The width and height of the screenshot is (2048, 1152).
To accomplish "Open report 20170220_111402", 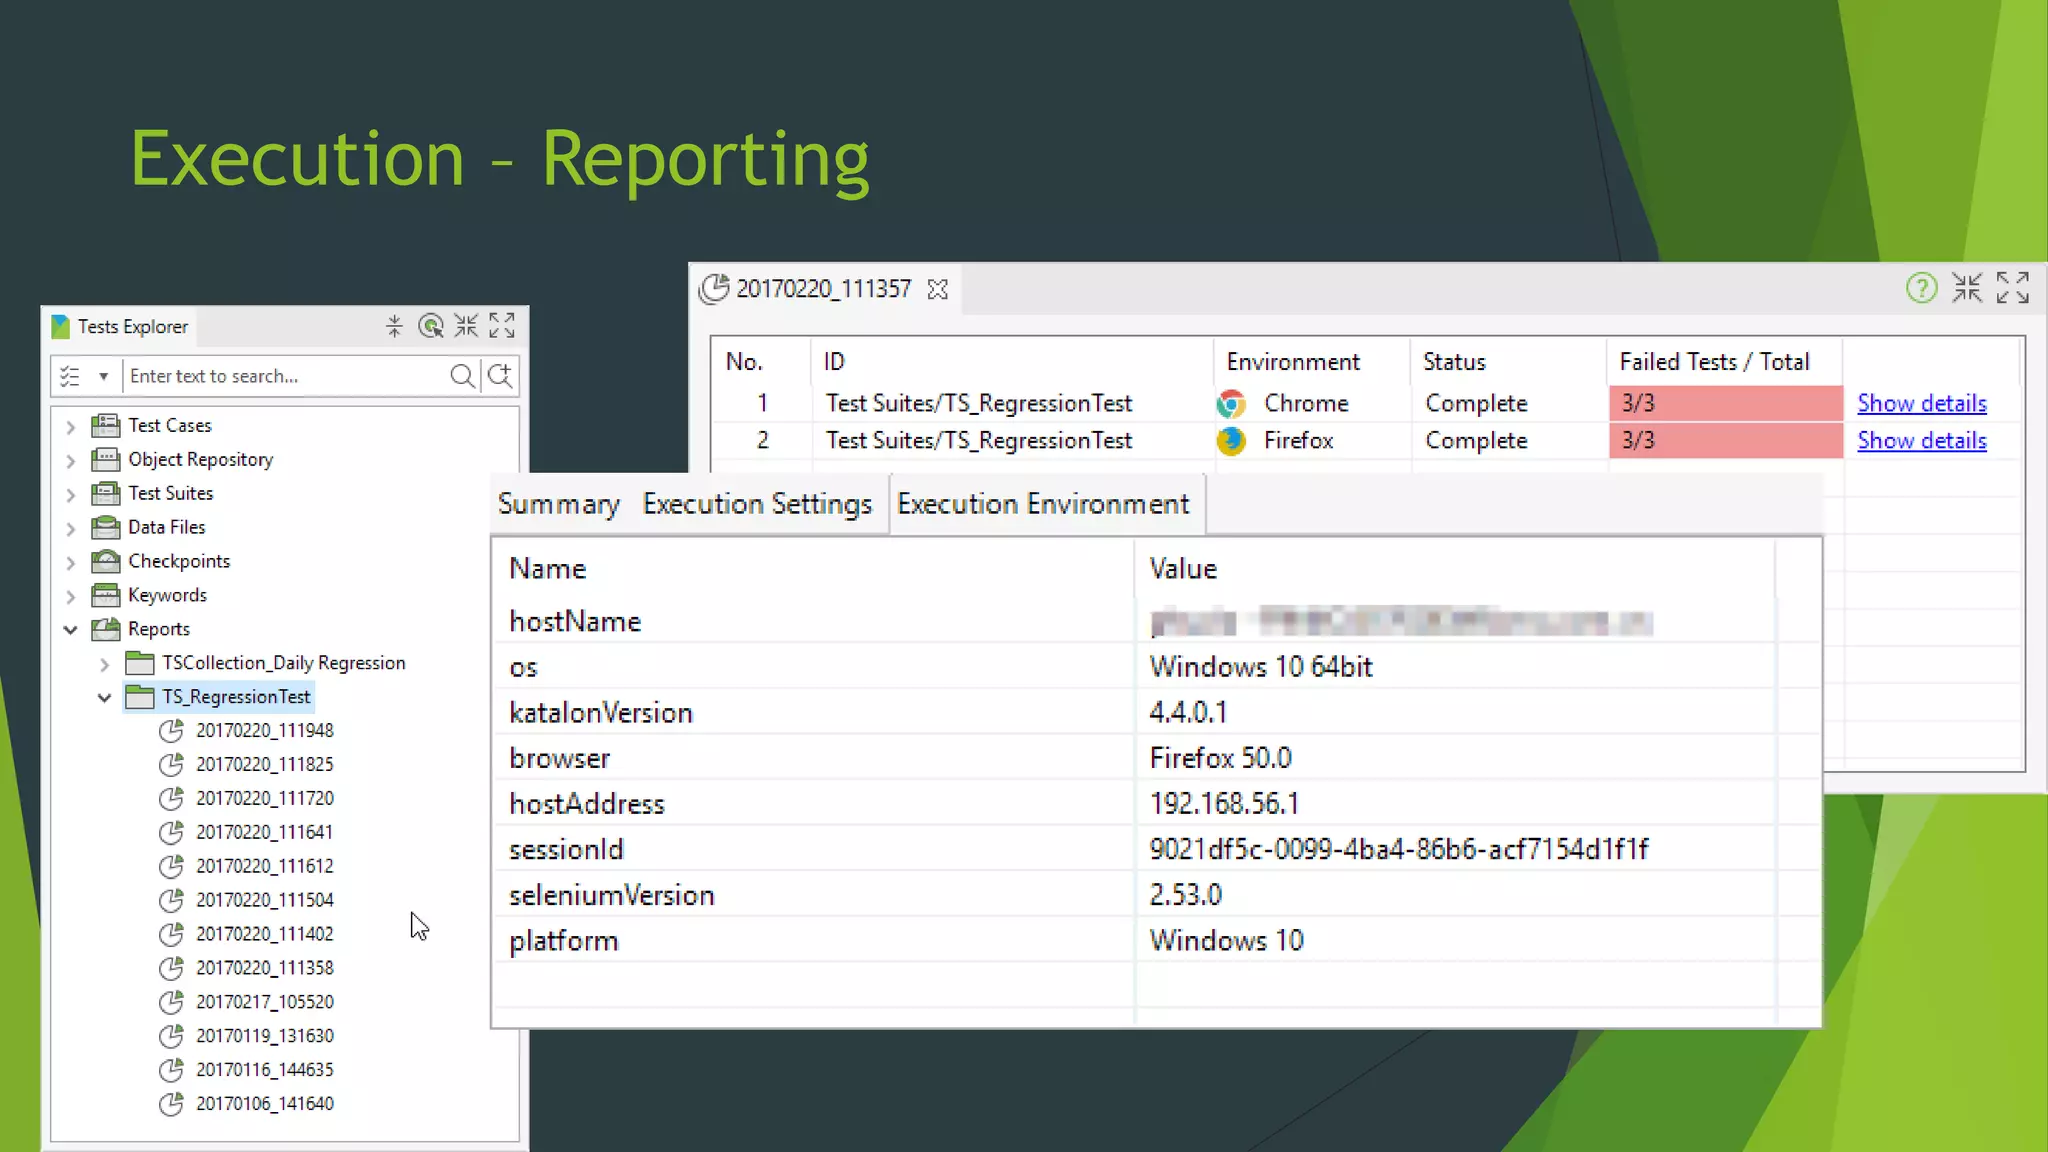I will (264, 935).
